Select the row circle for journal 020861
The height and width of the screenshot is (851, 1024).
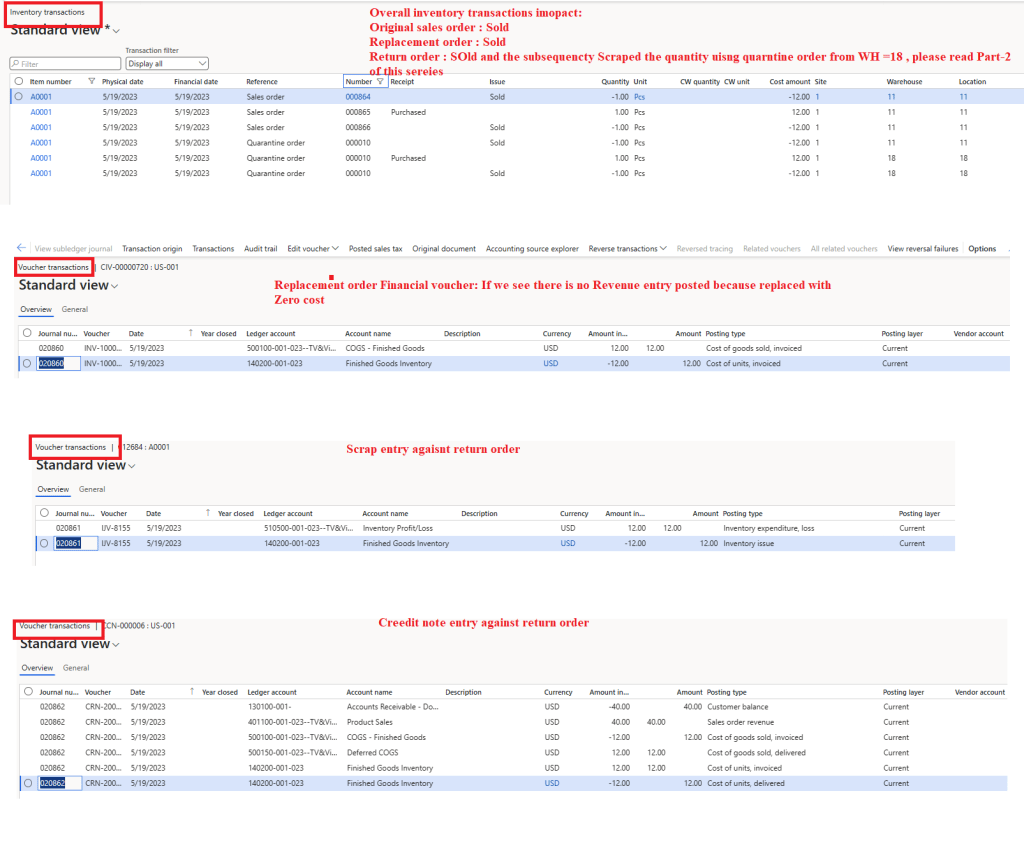[x=44, y=543]
